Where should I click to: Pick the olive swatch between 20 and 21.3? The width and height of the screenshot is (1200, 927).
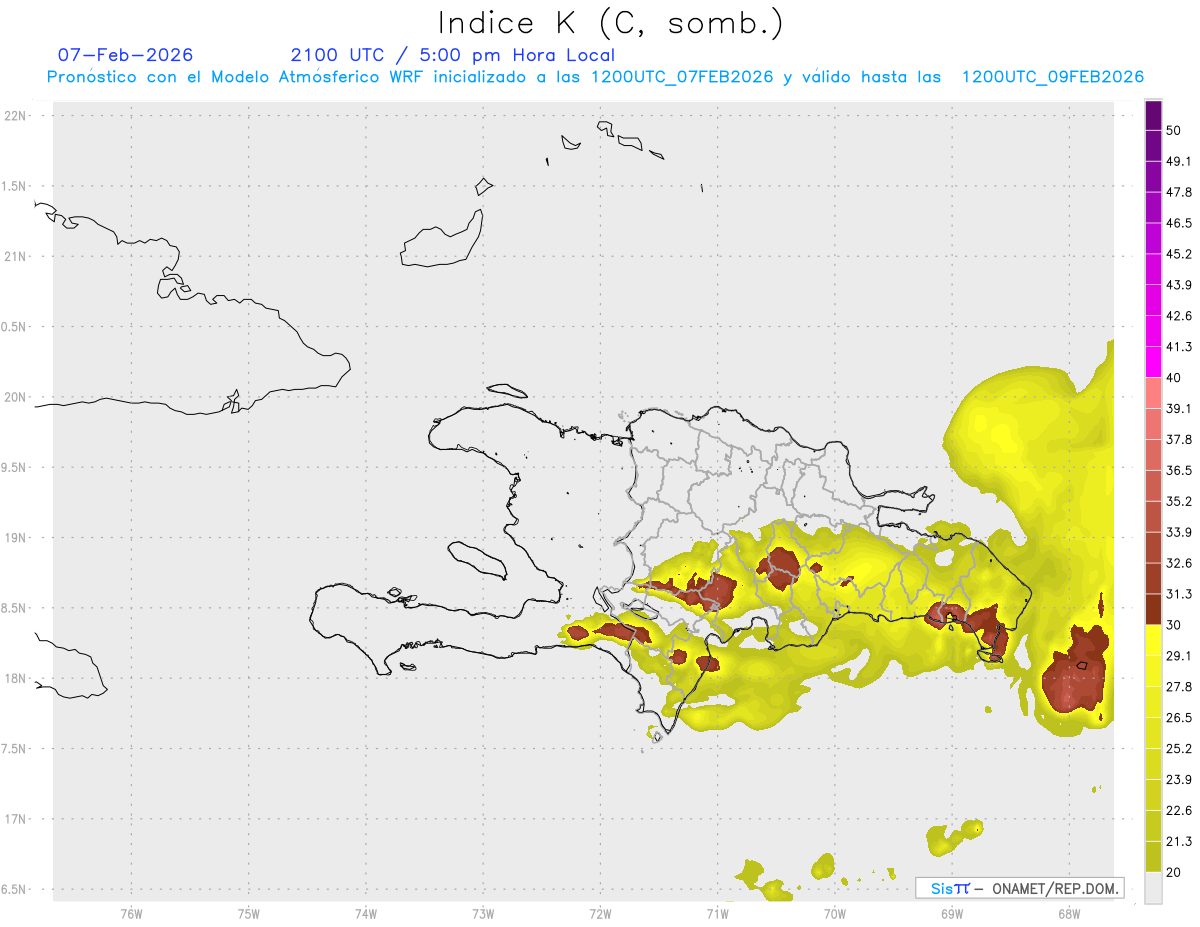pos(1153,856)
